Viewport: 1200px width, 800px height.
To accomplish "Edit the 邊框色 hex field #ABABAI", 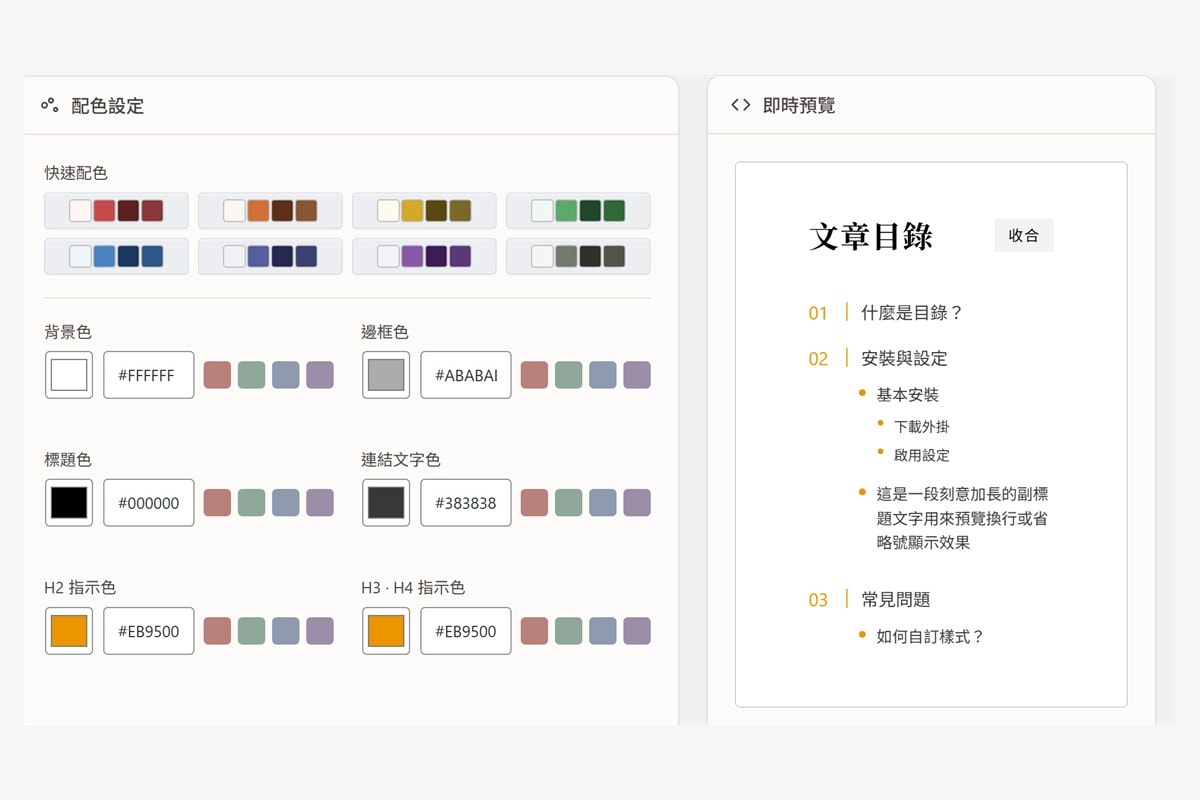I will [x=466, y=375].
